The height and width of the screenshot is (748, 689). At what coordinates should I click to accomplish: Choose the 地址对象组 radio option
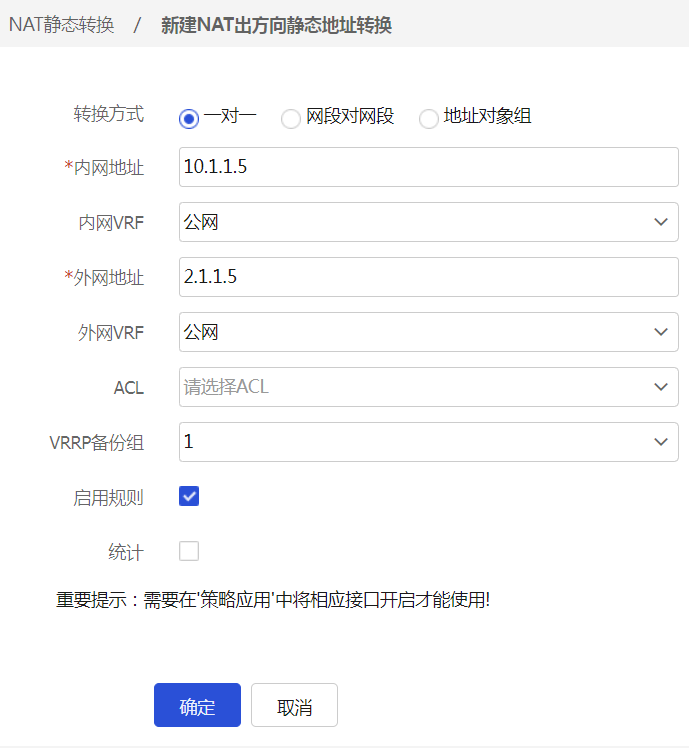(429, 118)
